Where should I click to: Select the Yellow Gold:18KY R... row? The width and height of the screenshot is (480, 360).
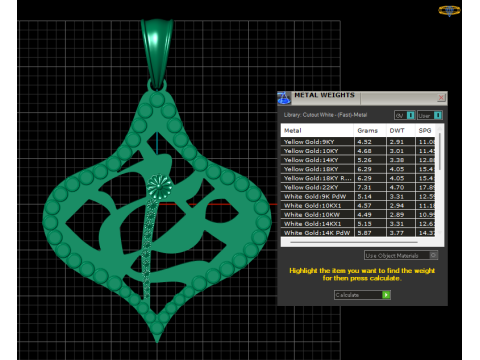coord(358,178)
